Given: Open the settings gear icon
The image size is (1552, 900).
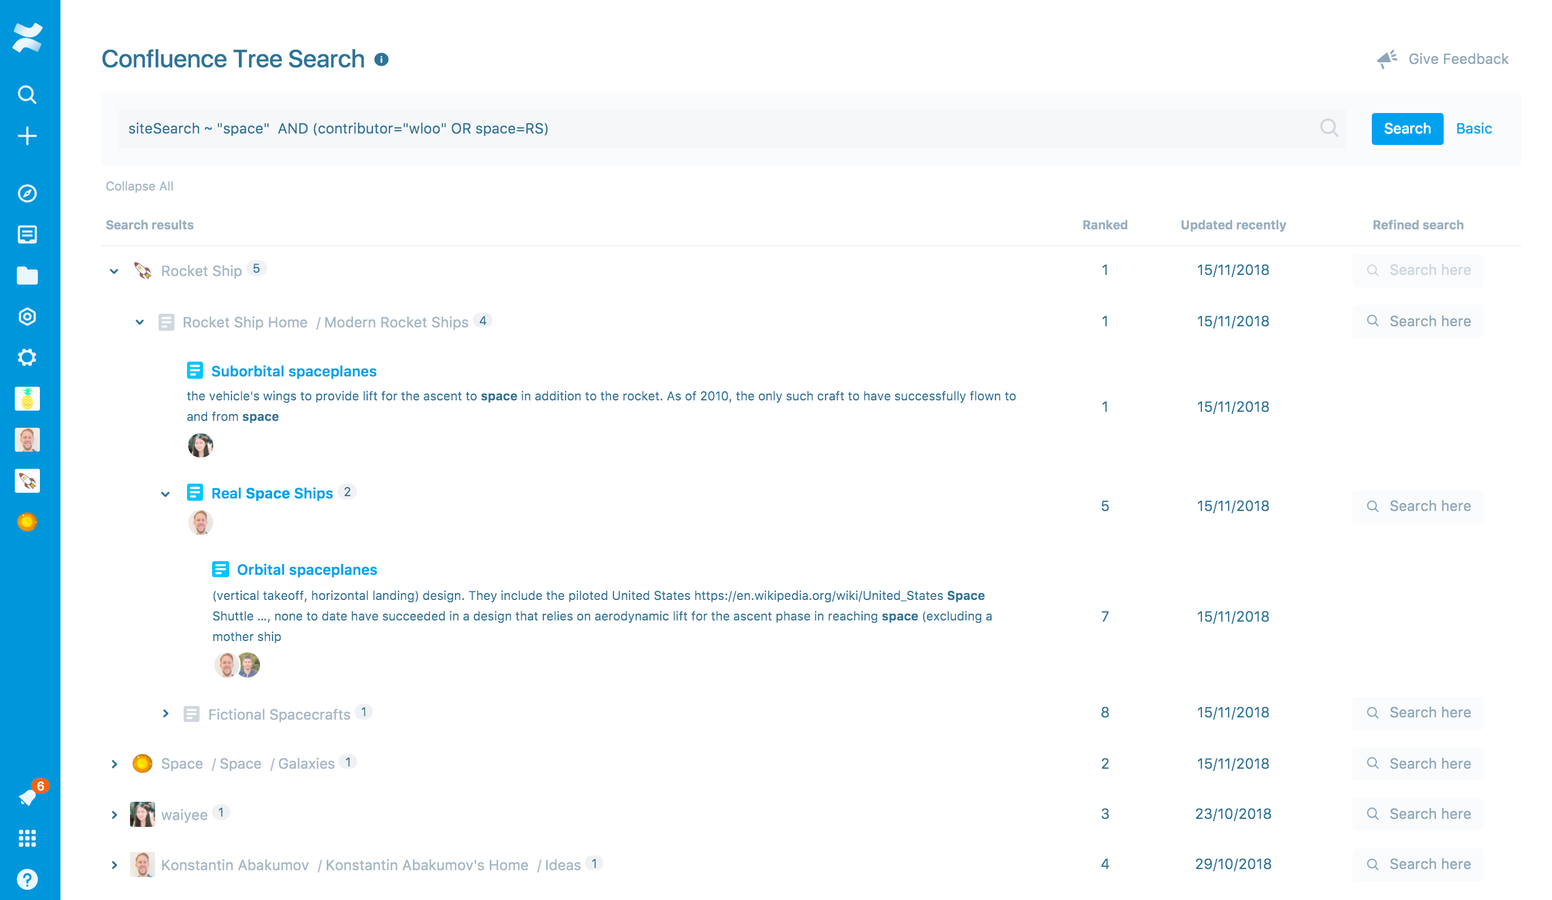Looking at the screenshot, I should [x=27, y=358].
